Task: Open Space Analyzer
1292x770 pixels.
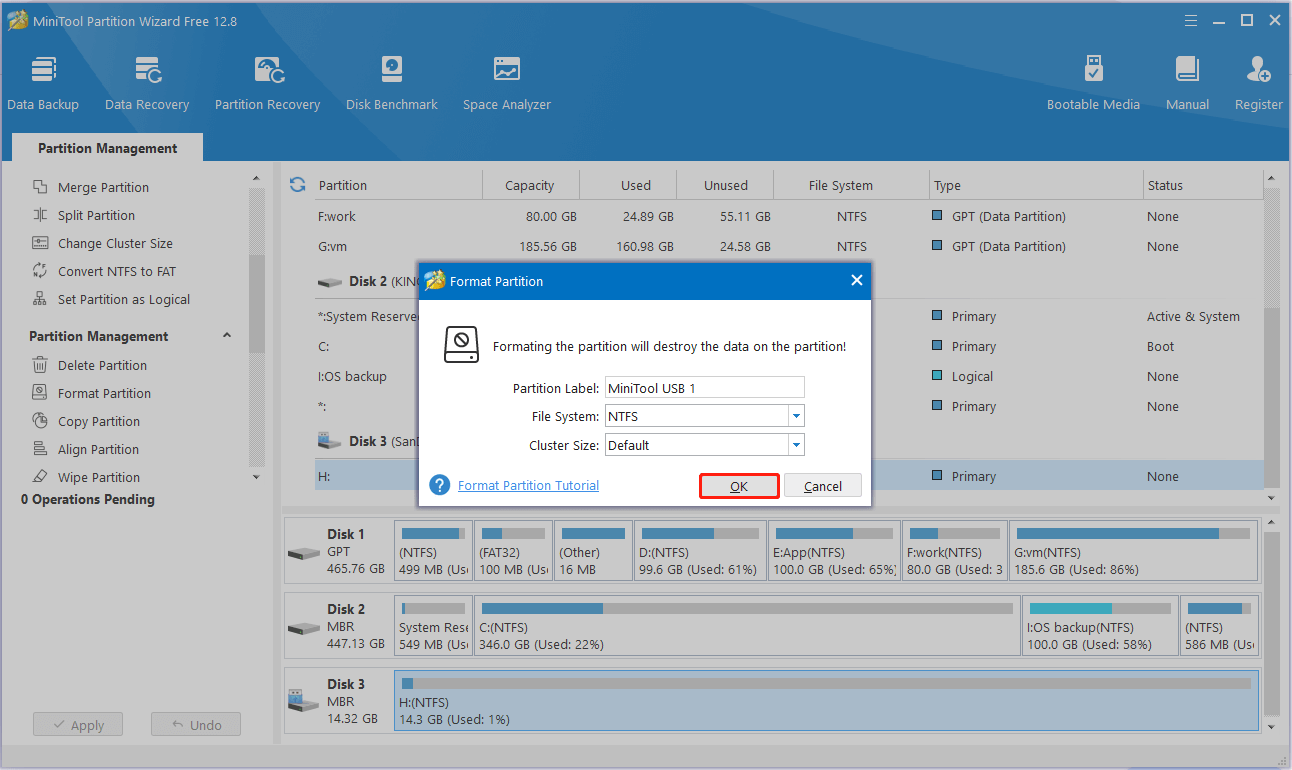Action: pyautogui.click(x=507, y=84)
